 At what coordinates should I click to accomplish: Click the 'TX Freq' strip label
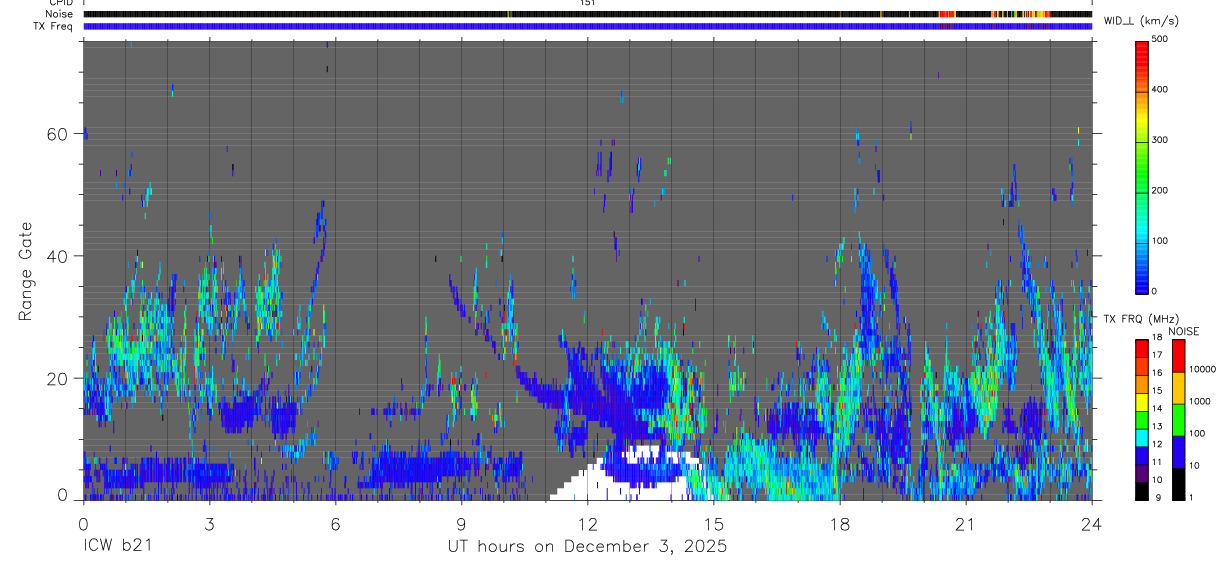pyautogui.click(x=54, y=26)
